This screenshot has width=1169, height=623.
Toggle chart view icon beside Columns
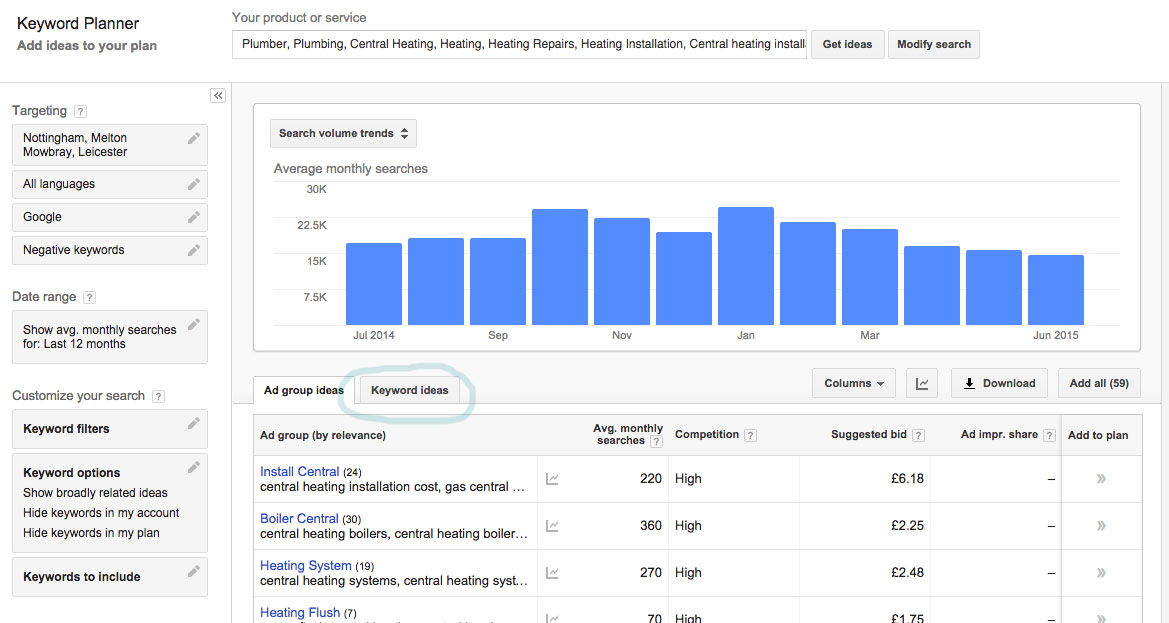pos(922,383)
